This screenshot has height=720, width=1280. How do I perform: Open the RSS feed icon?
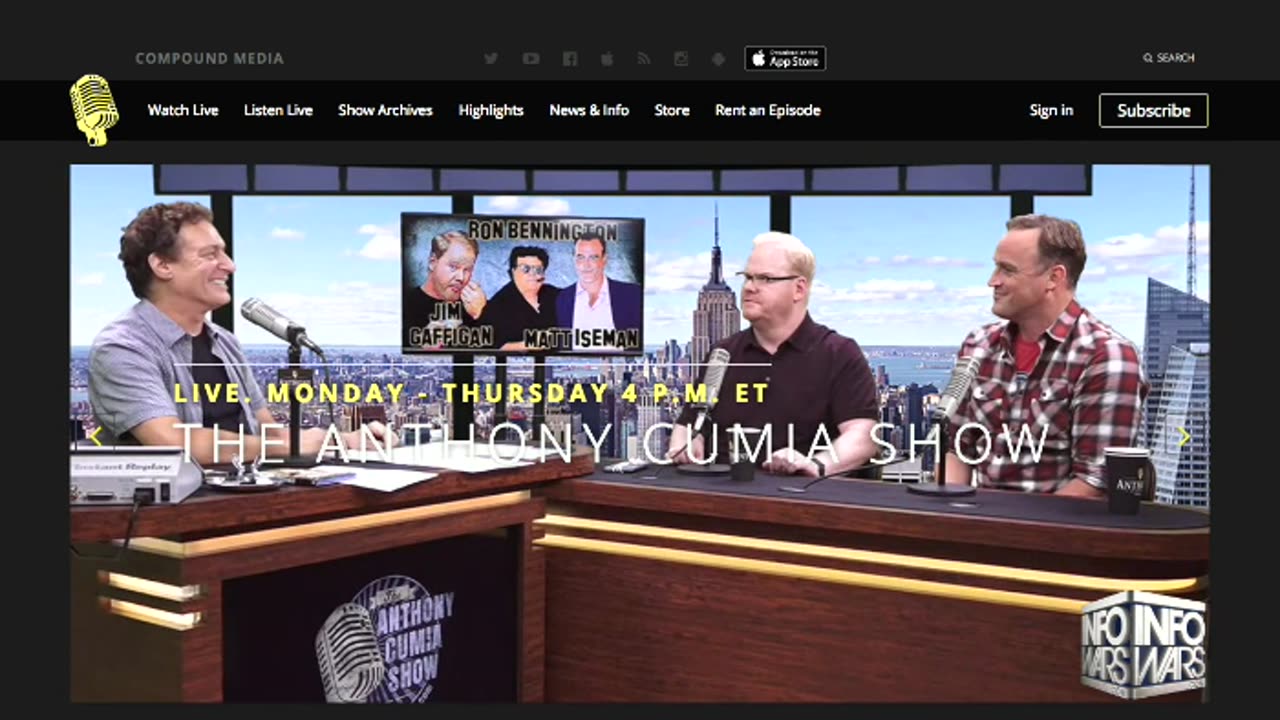(644, 59)
